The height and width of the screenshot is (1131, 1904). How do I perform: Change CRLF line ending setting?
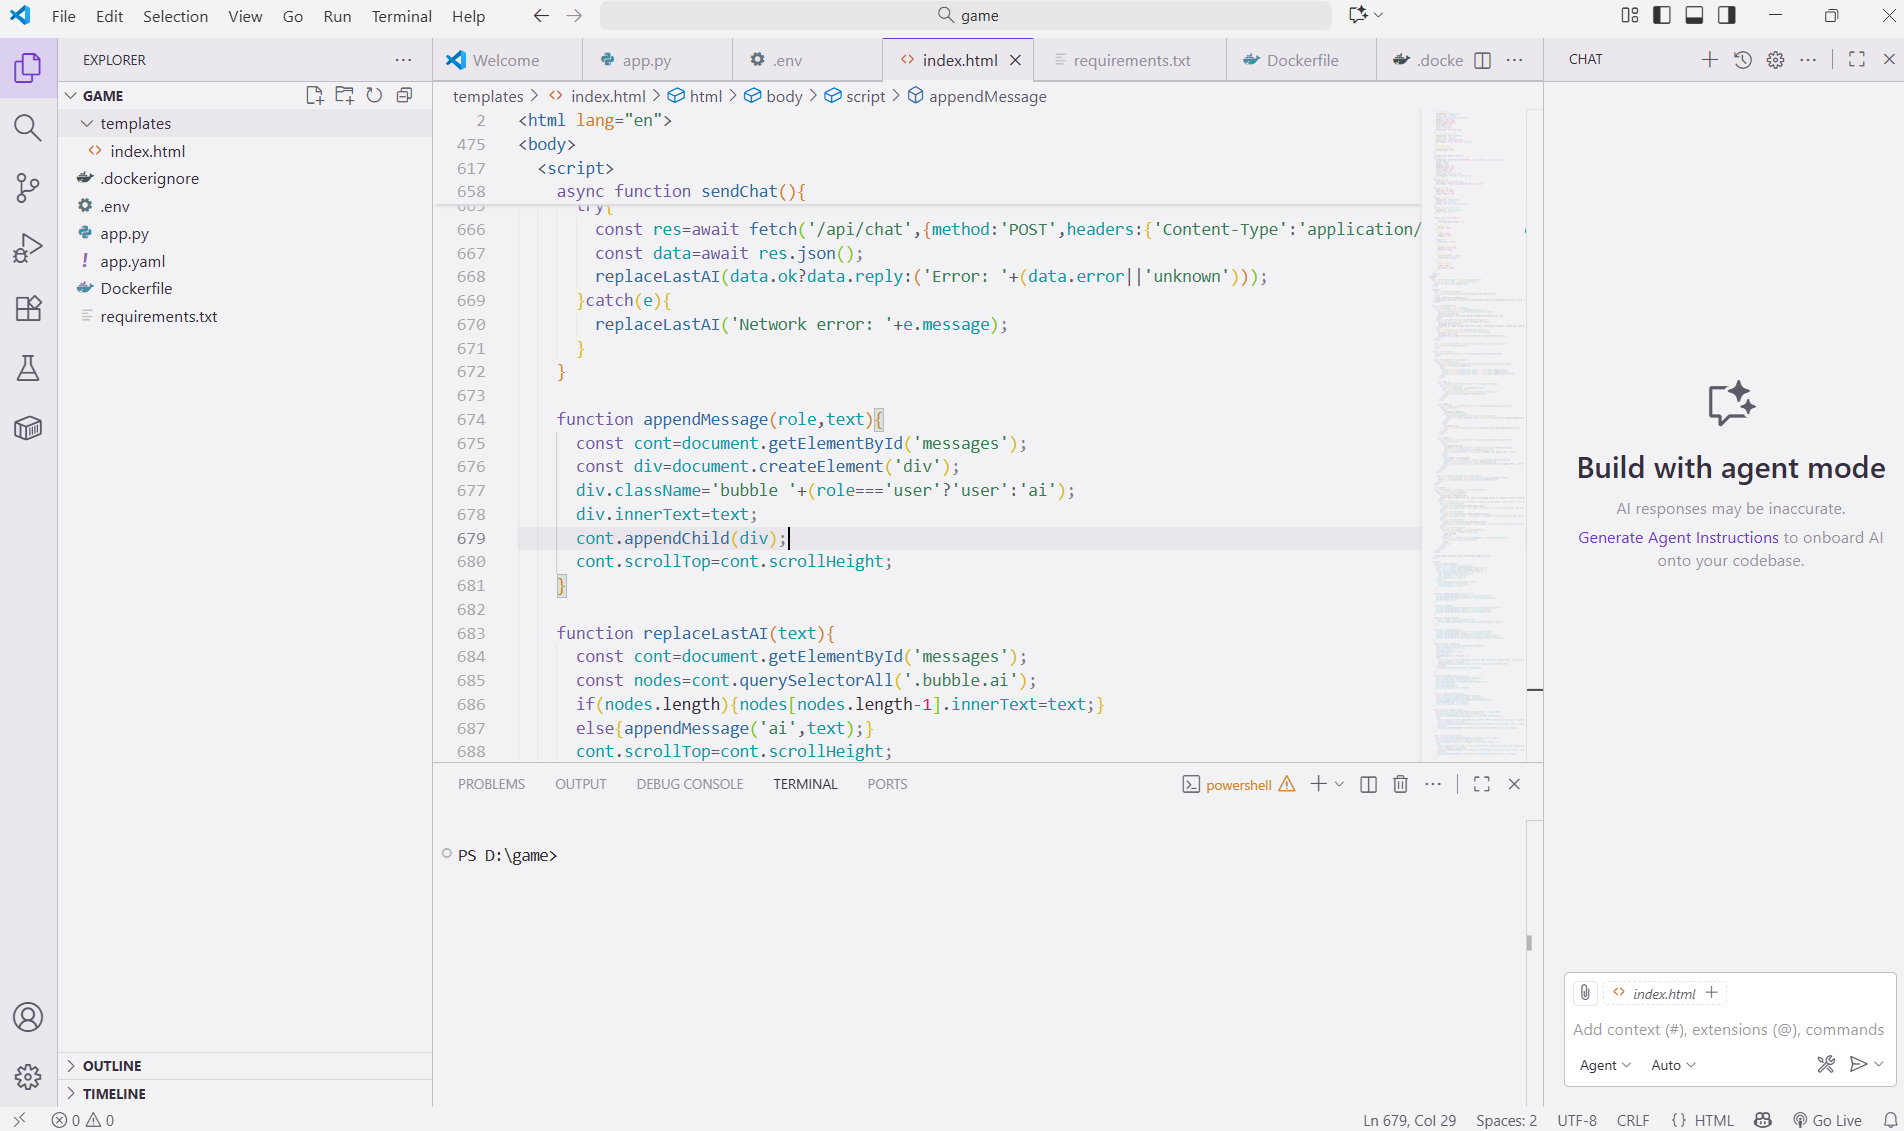pyautogui.click(x=1633, y=1120)
